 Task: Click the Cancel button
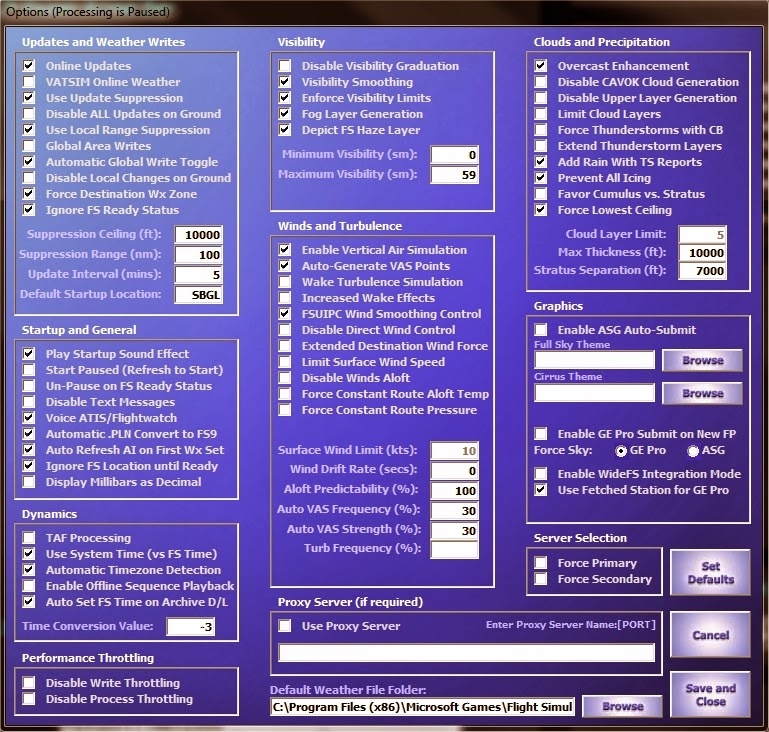(x=710, y=635)
